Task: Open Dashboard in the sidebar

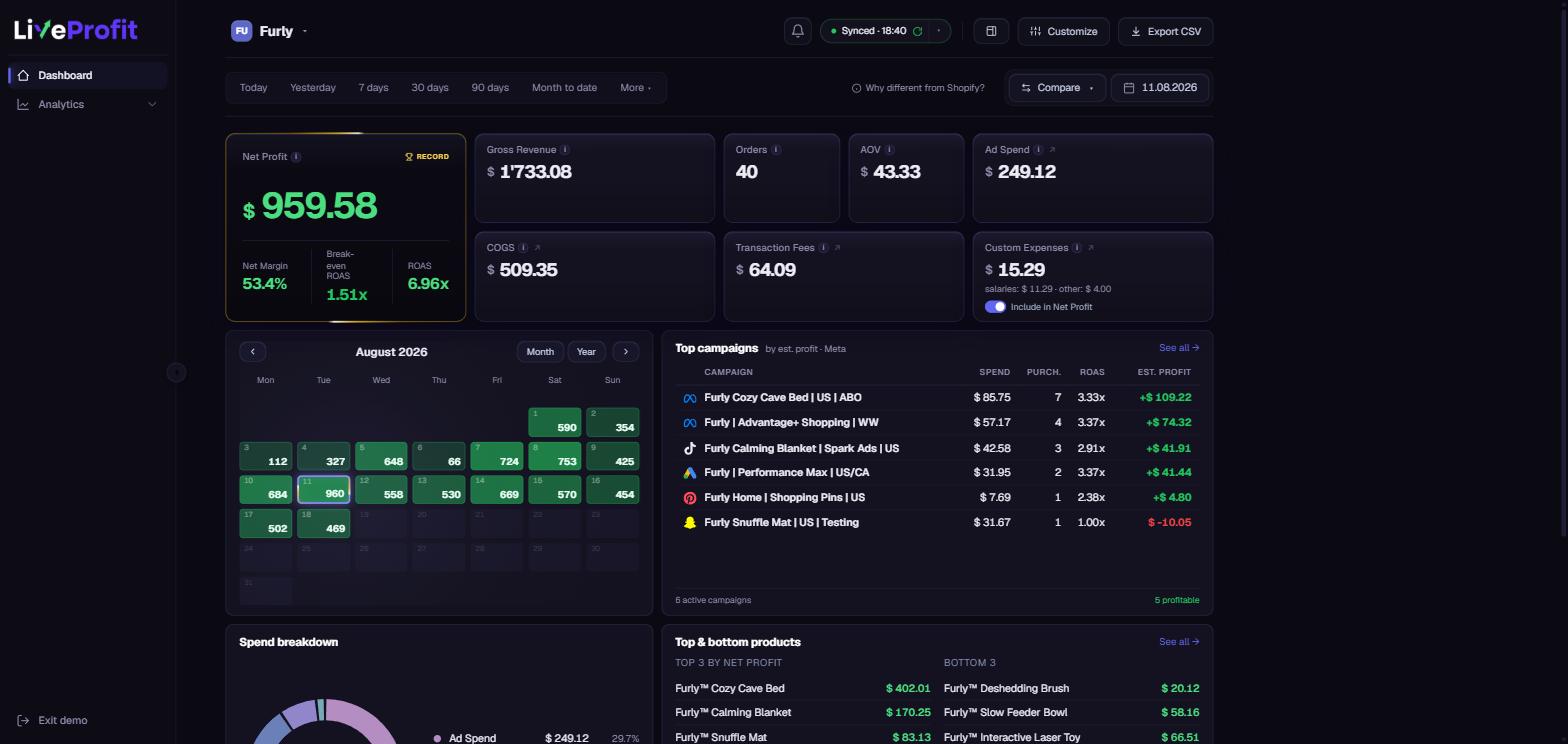Action: (88, 75)
